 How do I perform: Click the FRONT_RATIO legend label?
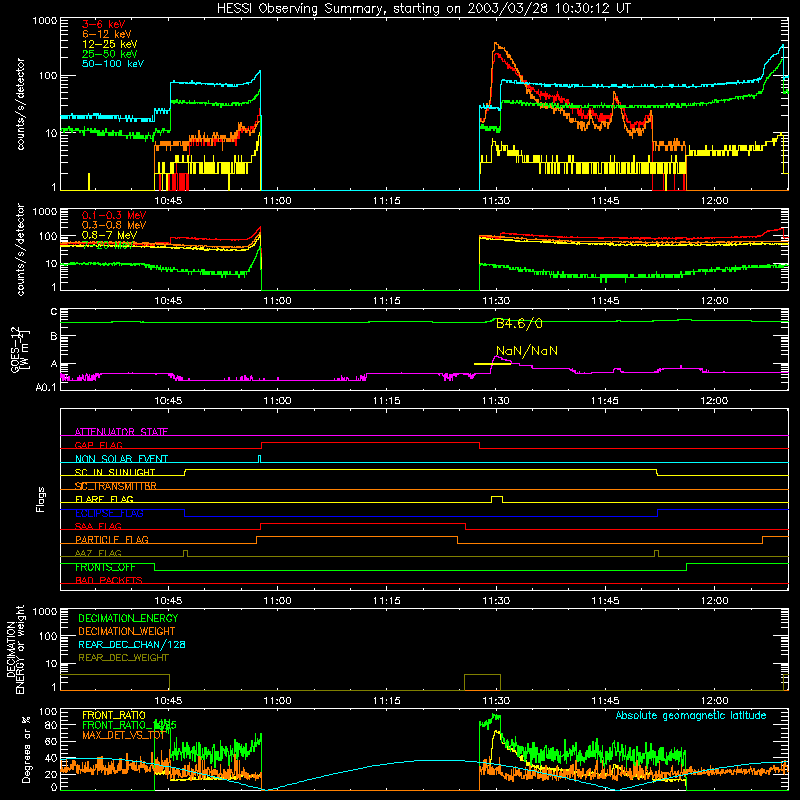pos(114,715)
